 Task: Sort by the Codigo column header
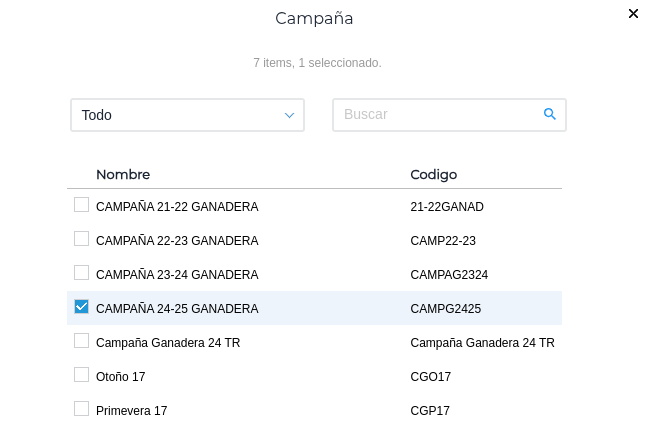(x=434, y=174)
